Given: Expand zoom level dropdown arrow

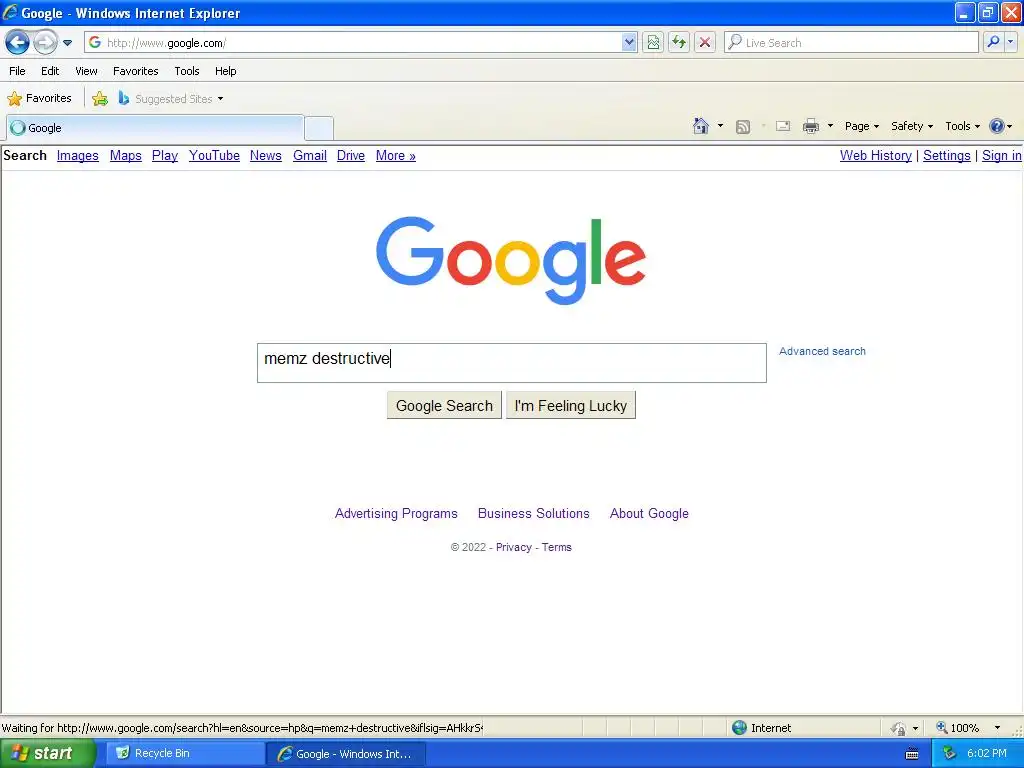Looking at the screenshot, I should (997, 728).
